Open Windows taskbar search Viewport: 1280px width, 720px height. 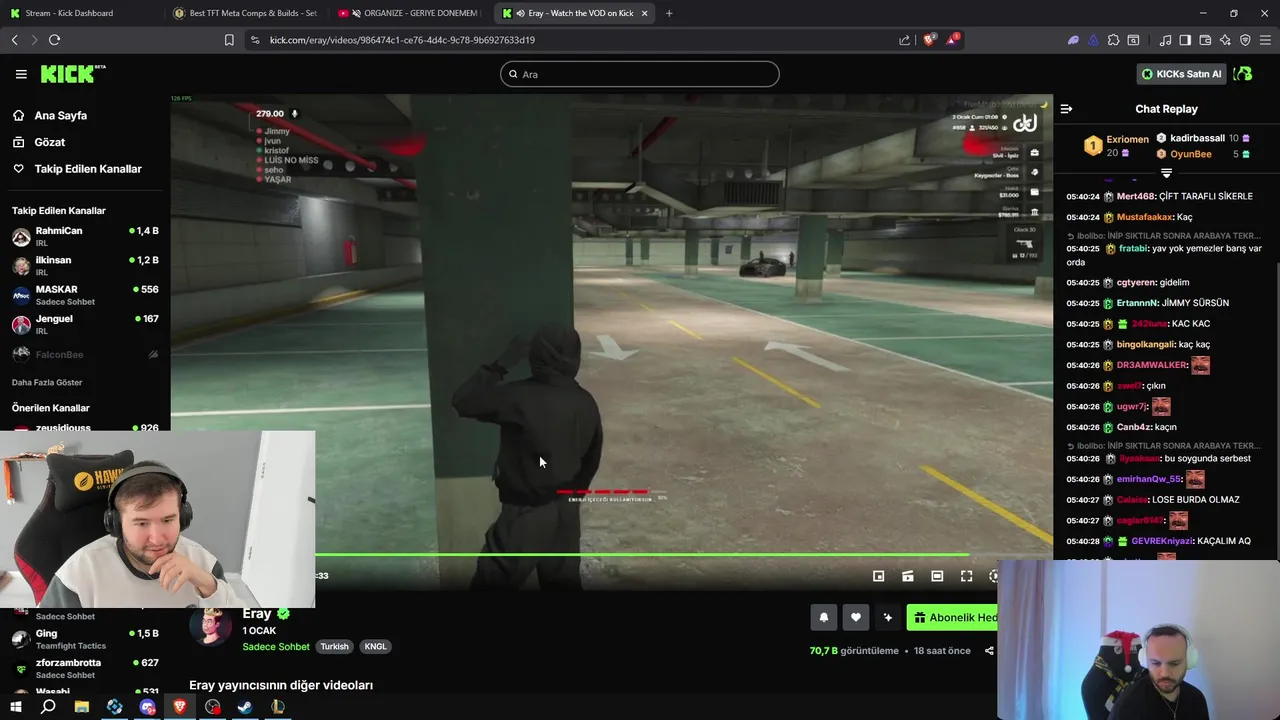tap(48, 707)
